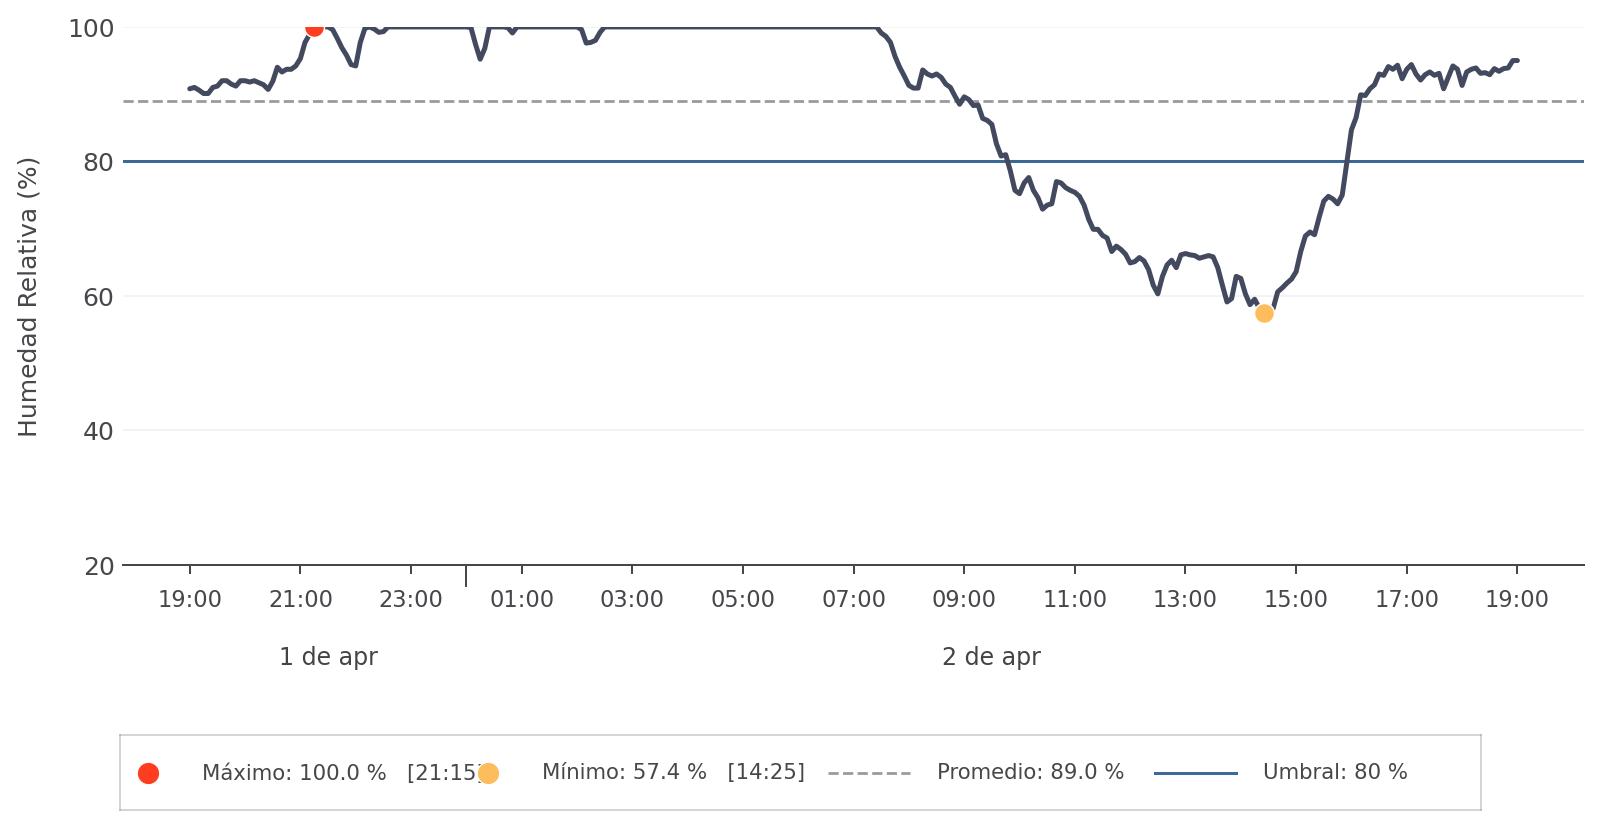
Task: Click the 13:00 time axis label
Action: [x=1185, y=600]
